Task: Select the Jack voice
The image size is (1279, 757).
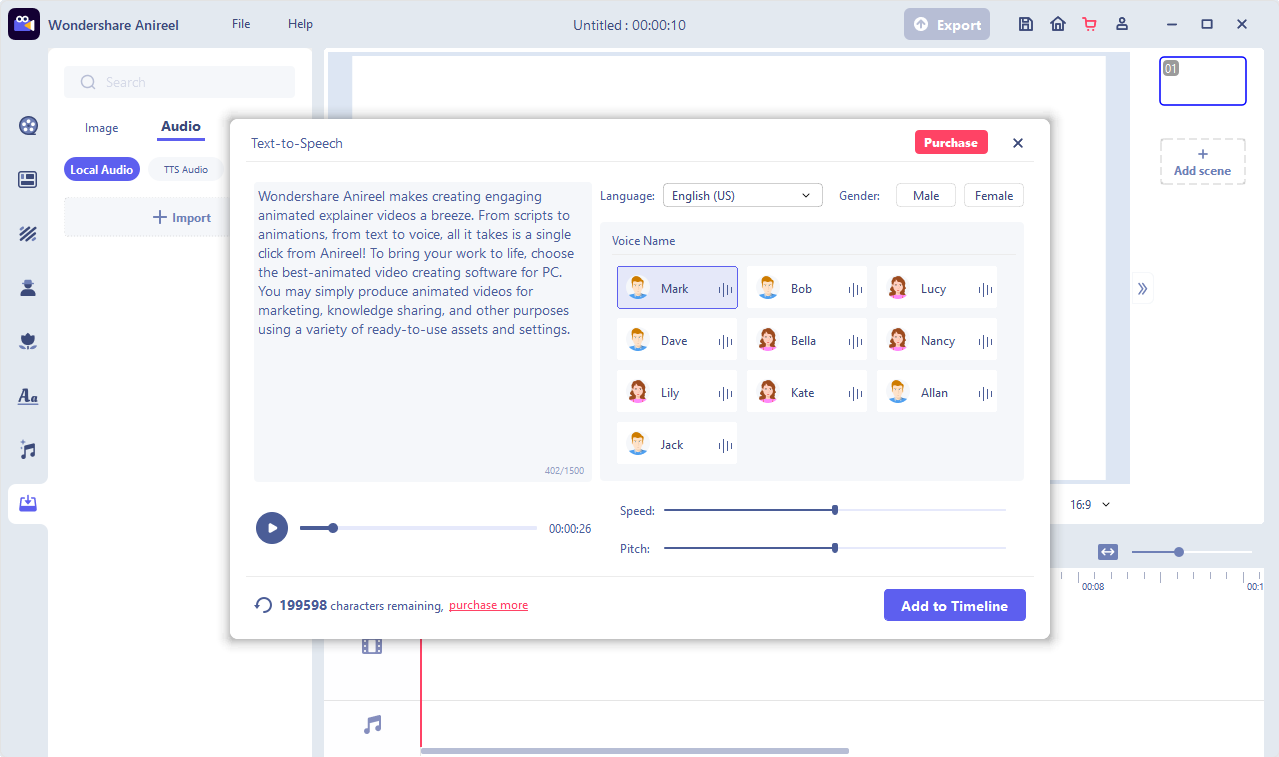Action: 677,444
